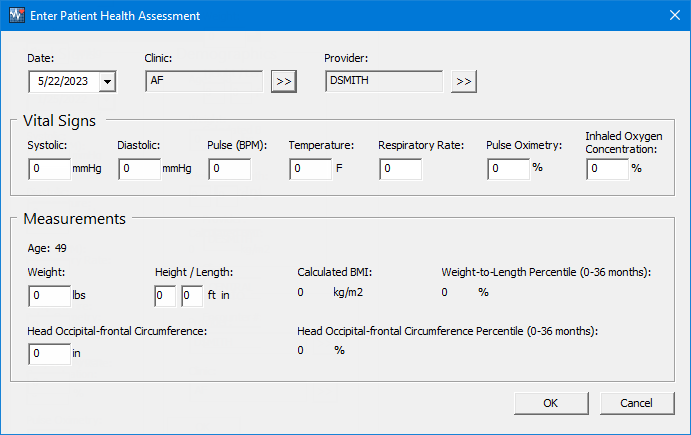Click the app icon in title bar
691x435 pixels.
pos(17,15)
